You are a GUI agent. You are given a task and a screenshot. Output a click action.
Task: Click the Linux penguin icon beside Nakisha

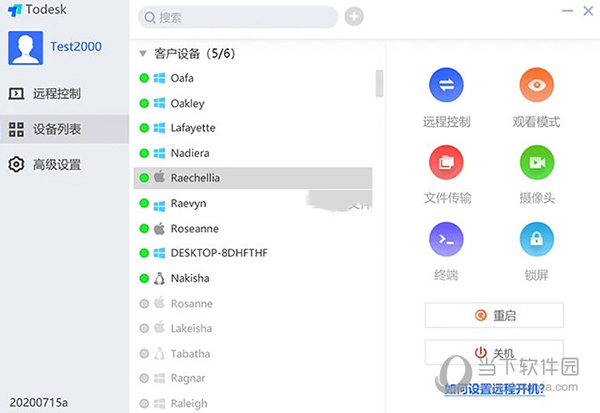pos(159,278)
